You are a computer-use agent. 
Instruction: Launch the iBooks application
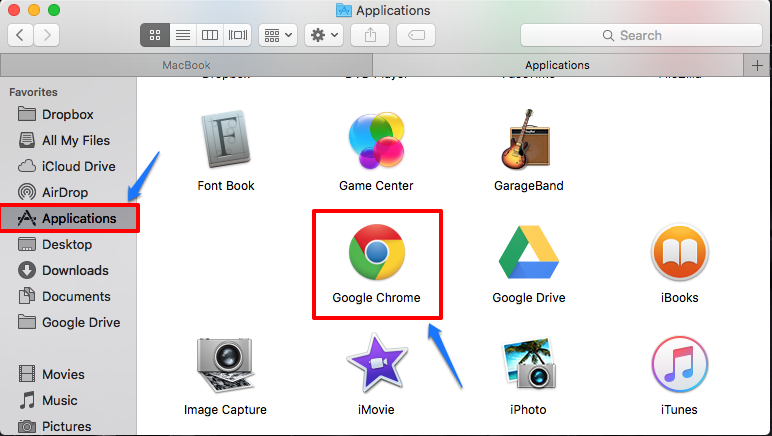(680, 252)
